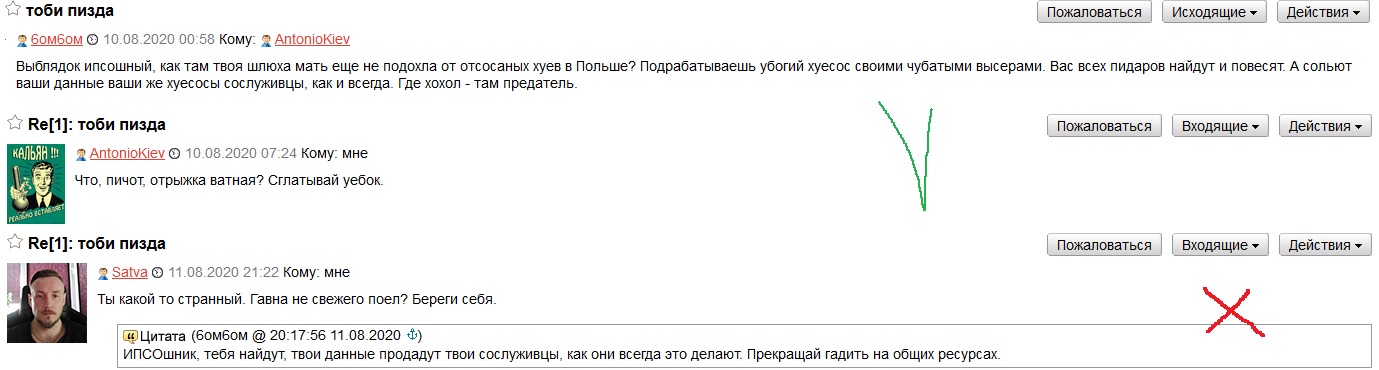Screen dimensions: 1379x370
Task: Star the AntonioKiev reply message
Action: [x=15, y=124]
